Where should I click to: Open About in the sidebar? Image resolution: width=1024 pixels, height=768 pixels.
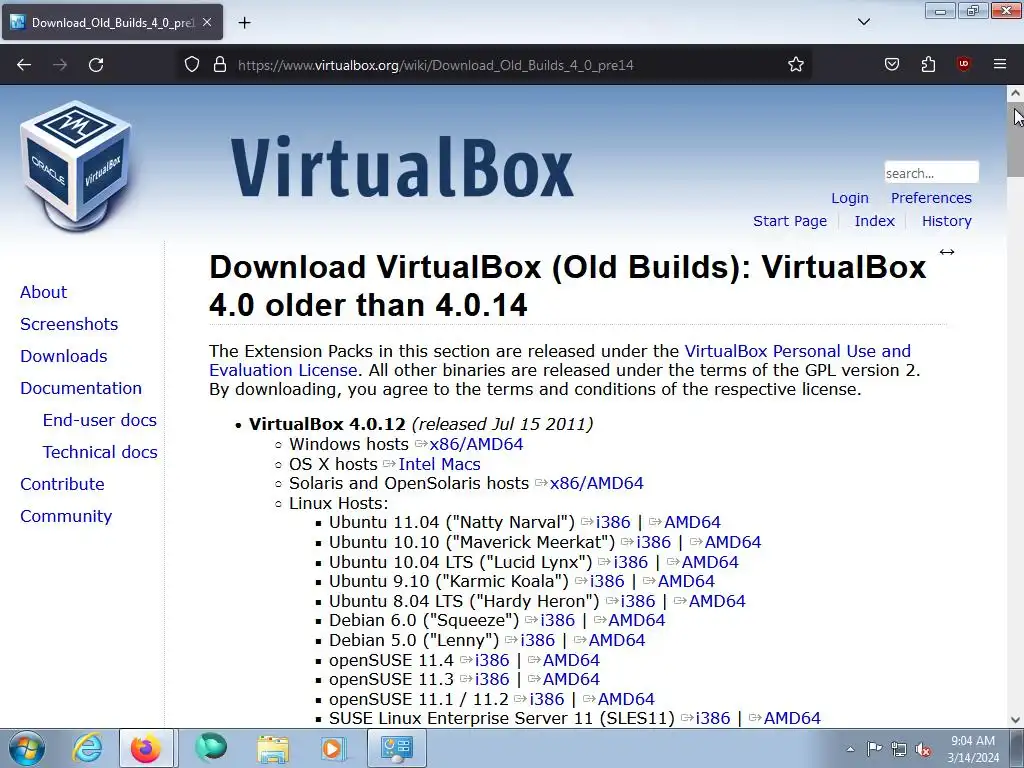pyautogui.click(x=43, y=292)
